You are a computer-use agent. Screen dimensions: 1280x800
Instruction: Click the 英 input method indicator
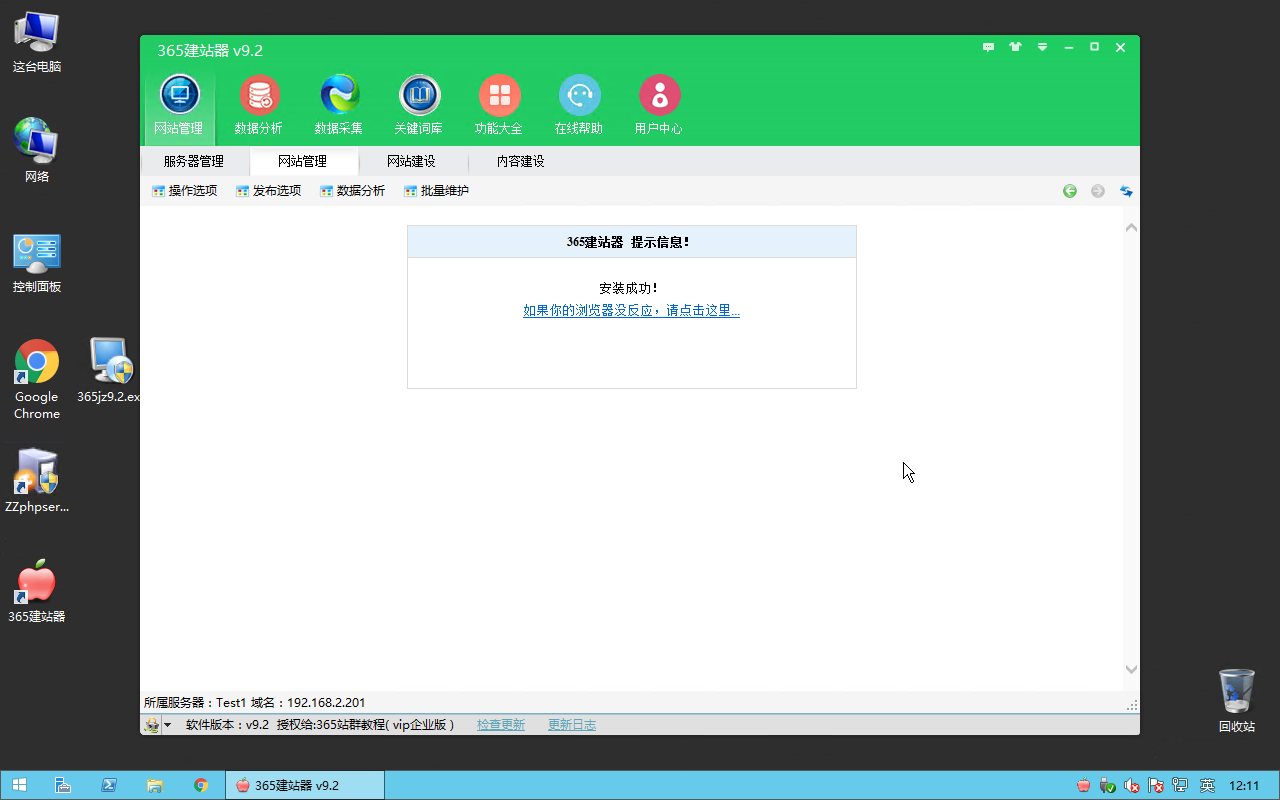(1207, 785)
